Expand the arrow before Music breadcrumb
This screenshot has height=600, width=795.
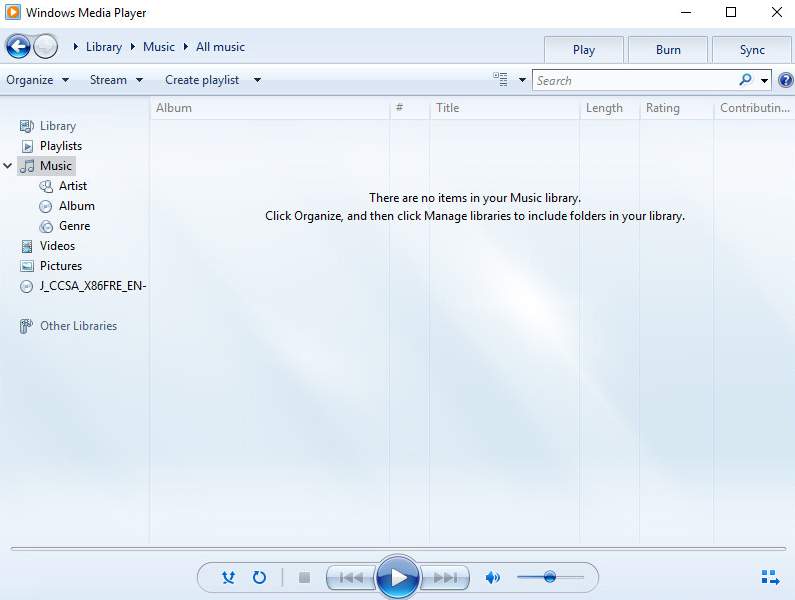pos(133,47)
